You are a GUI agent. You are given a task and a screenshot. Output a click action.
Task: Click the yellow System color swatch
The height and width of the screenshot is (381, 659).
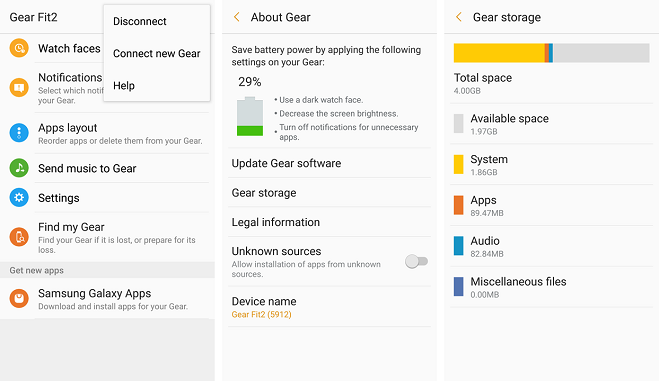coord(459,165)
